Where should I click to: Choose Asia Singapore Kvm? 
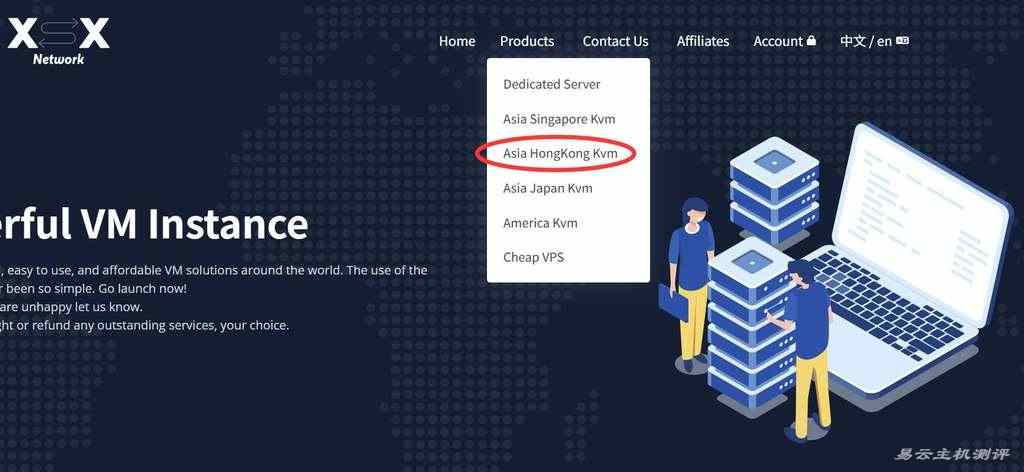(559, 119)
